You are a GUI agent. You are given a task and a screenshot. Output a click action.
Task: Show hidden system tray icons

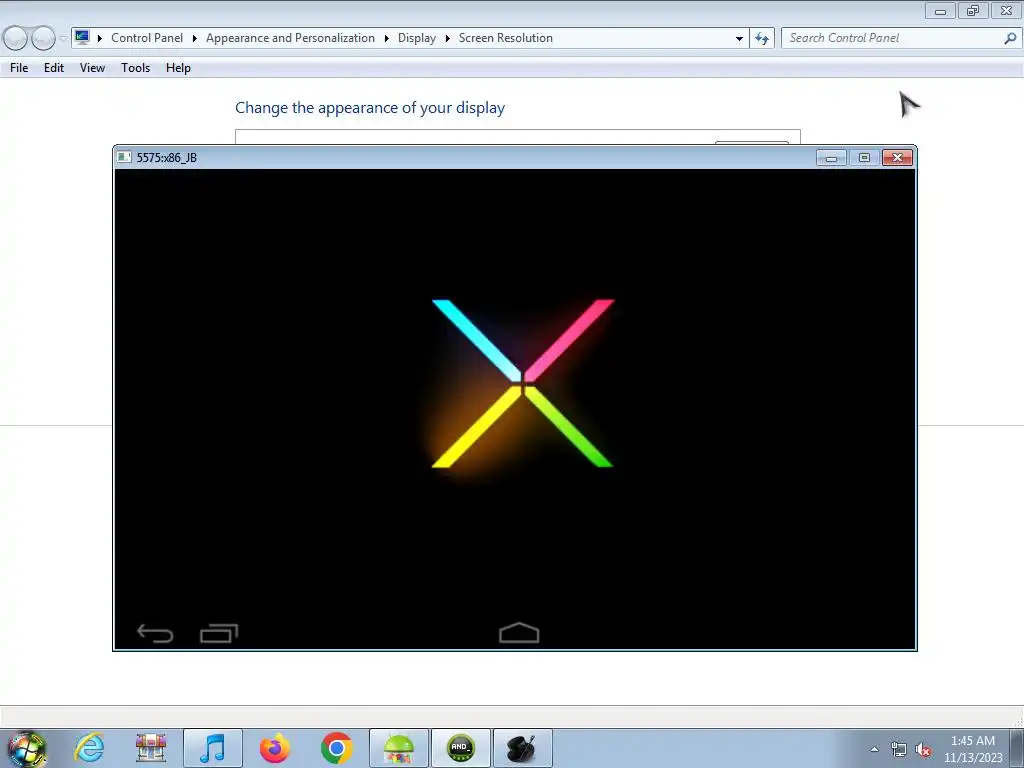click(x=874, y=749)
